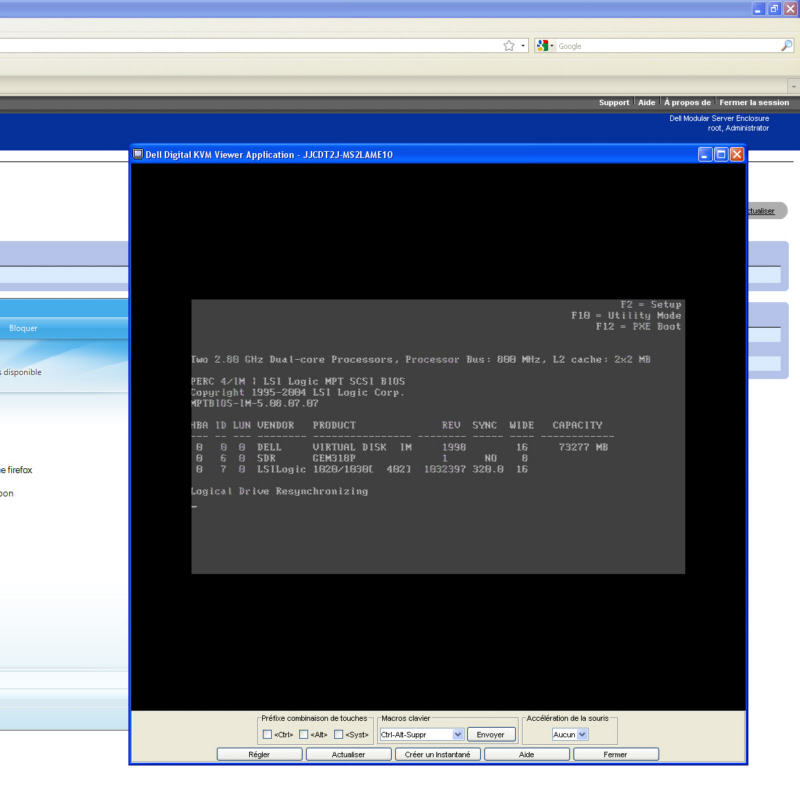Click '73277 MB' capacity value
800x788 pixels.
pyautogui.click(x=583, y=447)
